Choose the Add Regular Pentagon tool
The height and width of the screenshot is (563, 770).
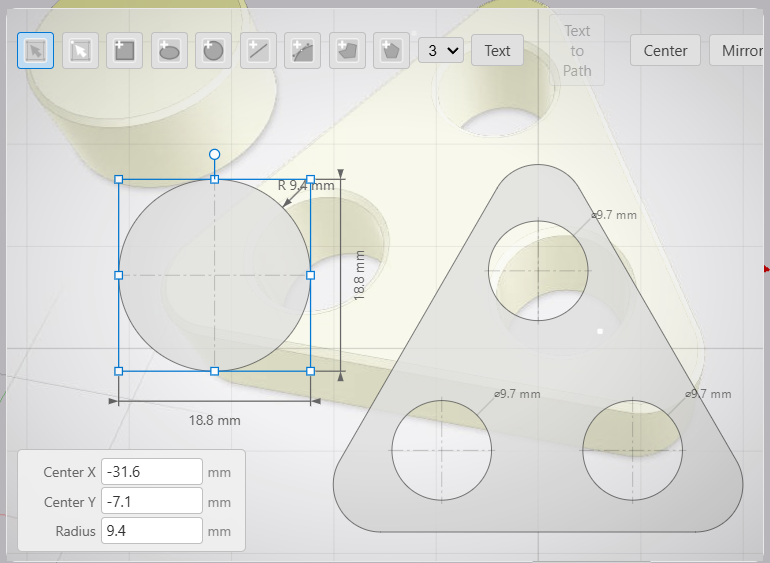(x=391, y=51)
